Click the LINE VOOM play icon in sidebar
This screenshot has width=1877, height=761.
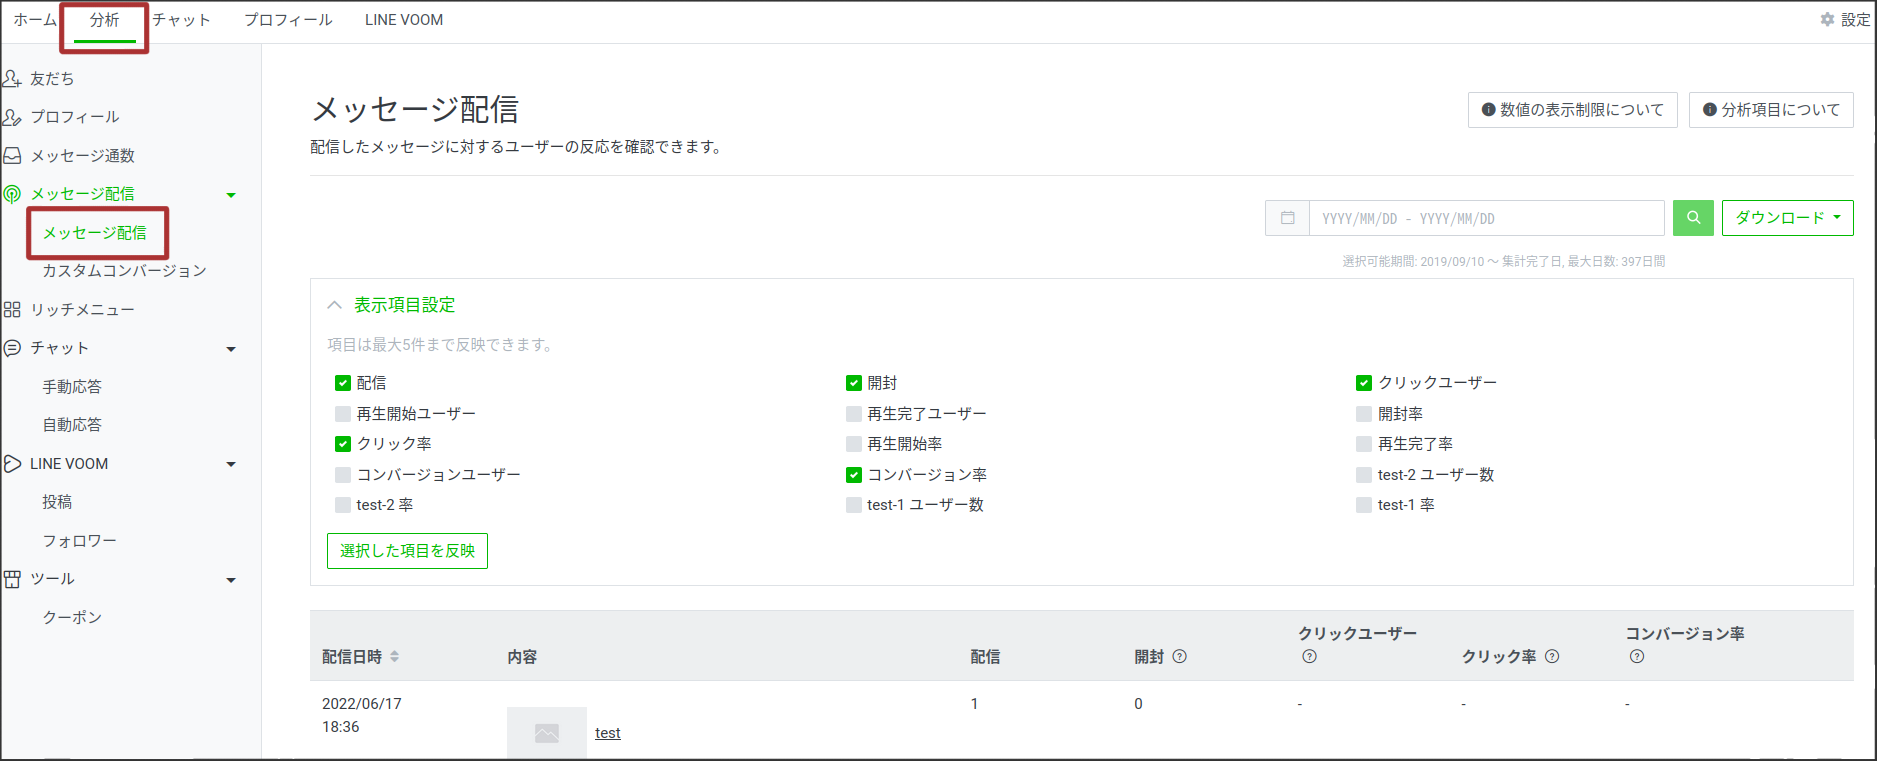(x=12, y=464)
